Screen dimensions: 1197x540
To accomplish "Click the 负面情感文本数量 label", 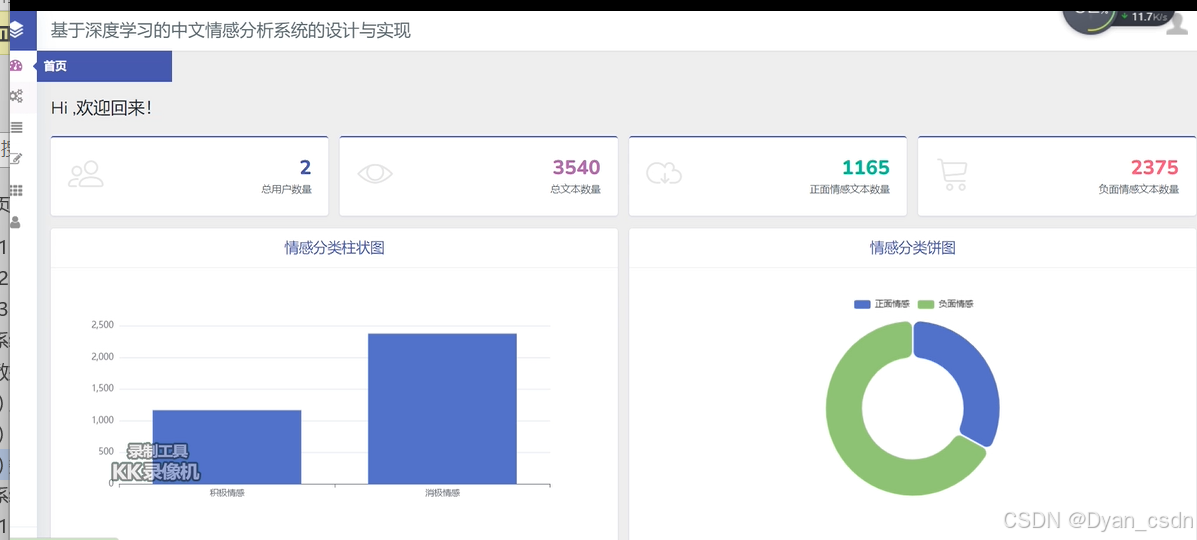I will tap(1139, 189).
